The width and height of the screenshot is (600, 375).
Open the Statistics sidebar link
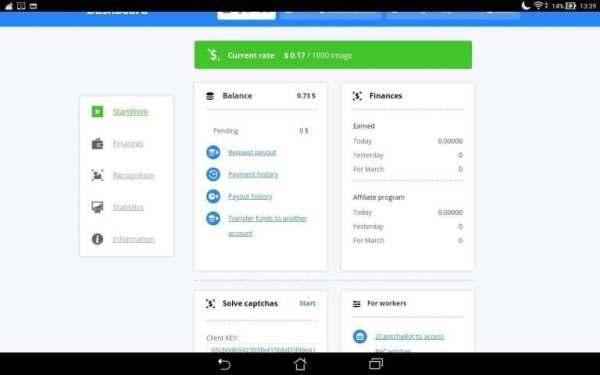click(x=128, y=207)
